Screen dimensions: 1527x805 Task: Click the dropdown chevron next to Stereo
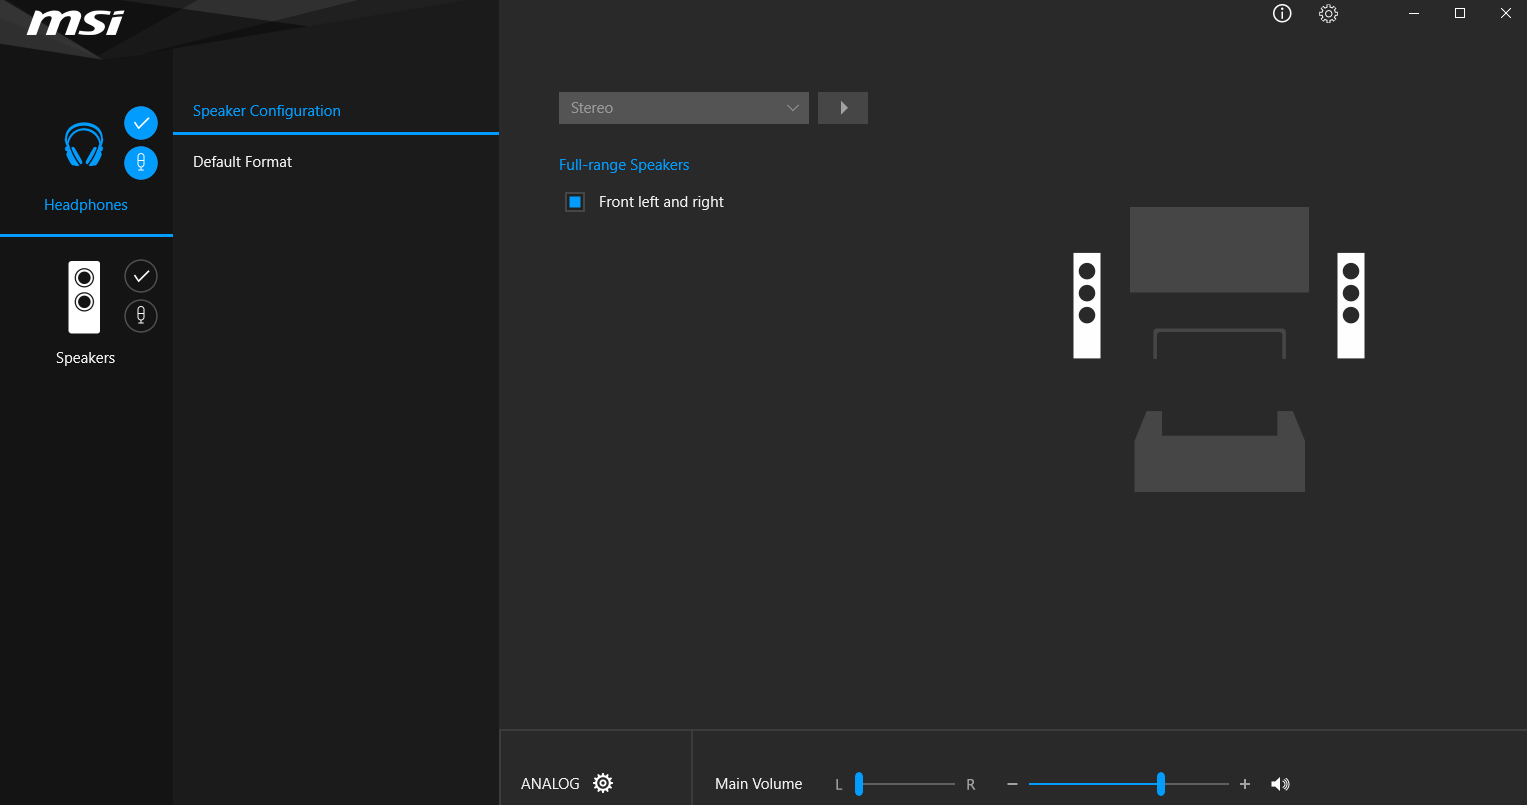click(x=791, y=107)
